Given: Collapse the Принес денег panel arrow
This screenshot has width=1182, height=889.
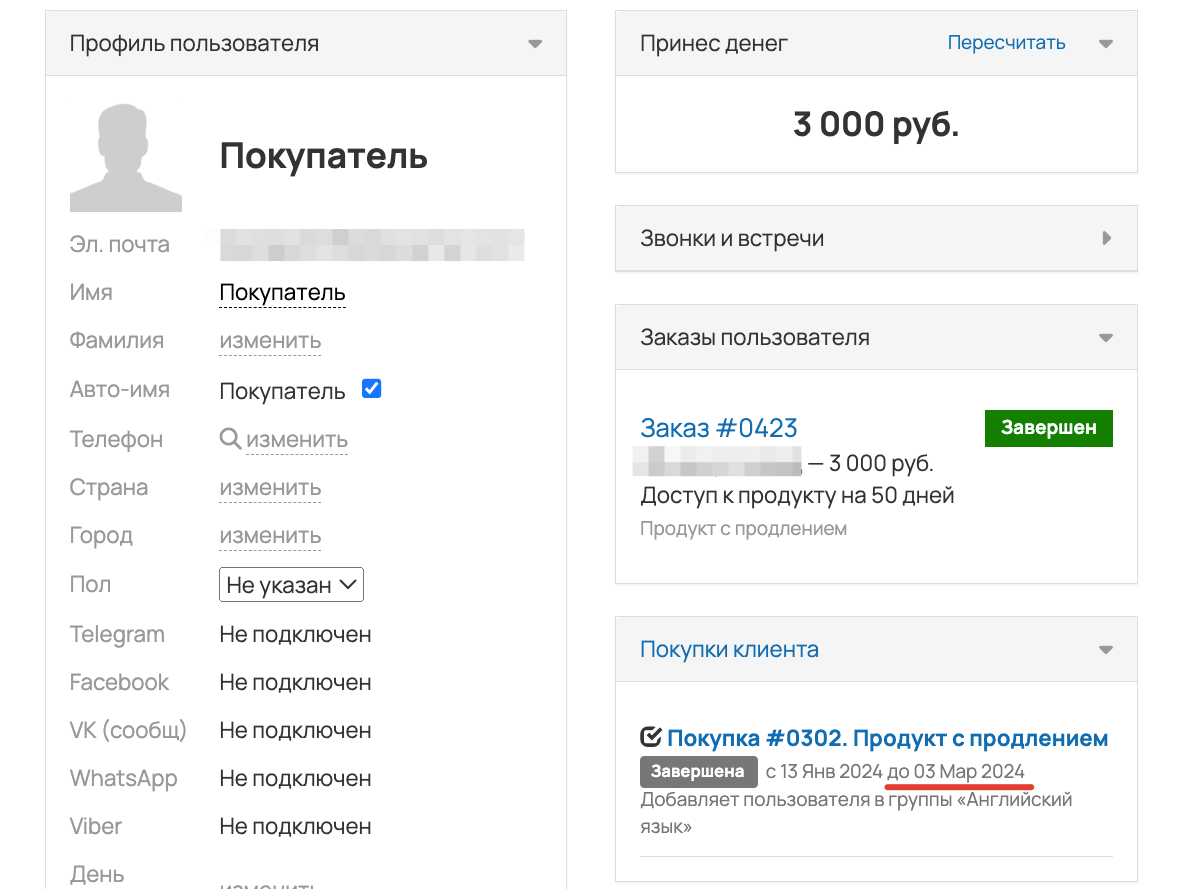Looking at the screenshot, I should [1106, 44].
